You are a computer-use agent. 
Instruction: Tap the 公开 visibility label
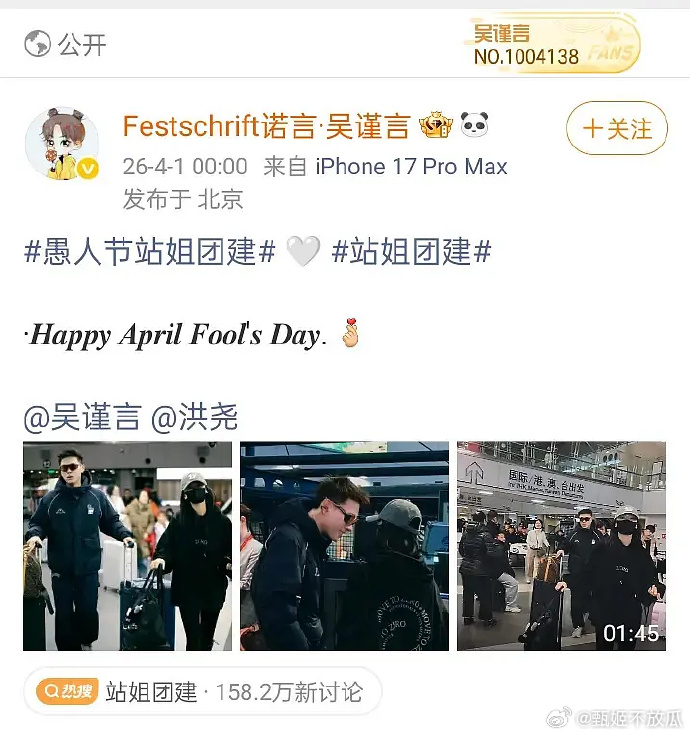coord(82,45)
